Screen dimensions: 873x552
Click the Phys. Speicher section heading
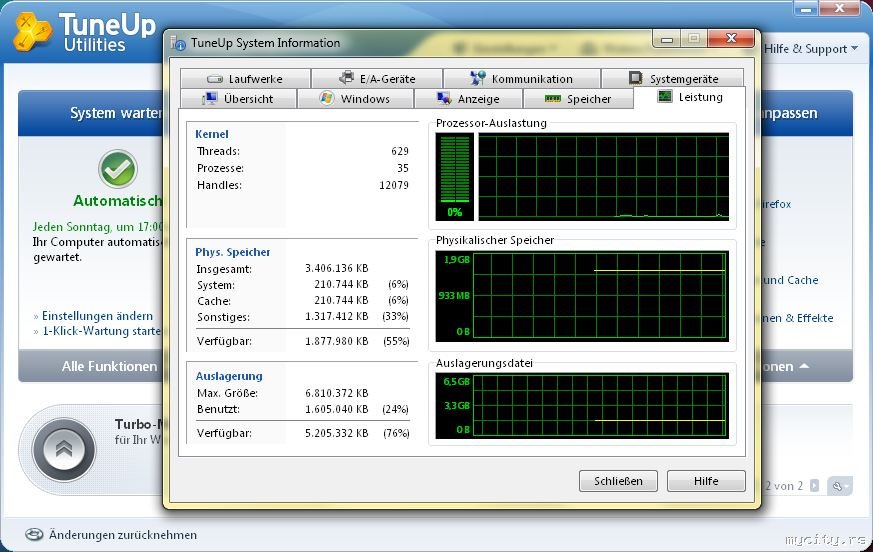(x=233, y=252)
